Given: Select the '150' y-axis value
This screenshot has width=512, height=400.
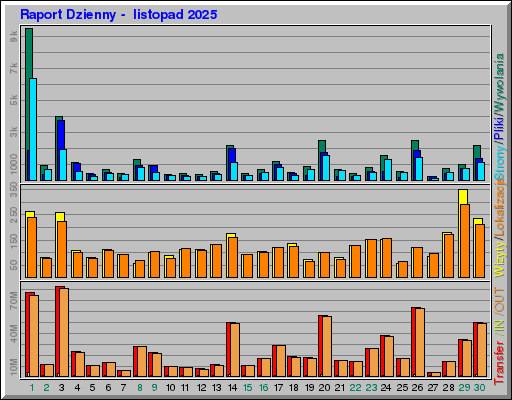Looking at the screenshot, I should 14,241.
